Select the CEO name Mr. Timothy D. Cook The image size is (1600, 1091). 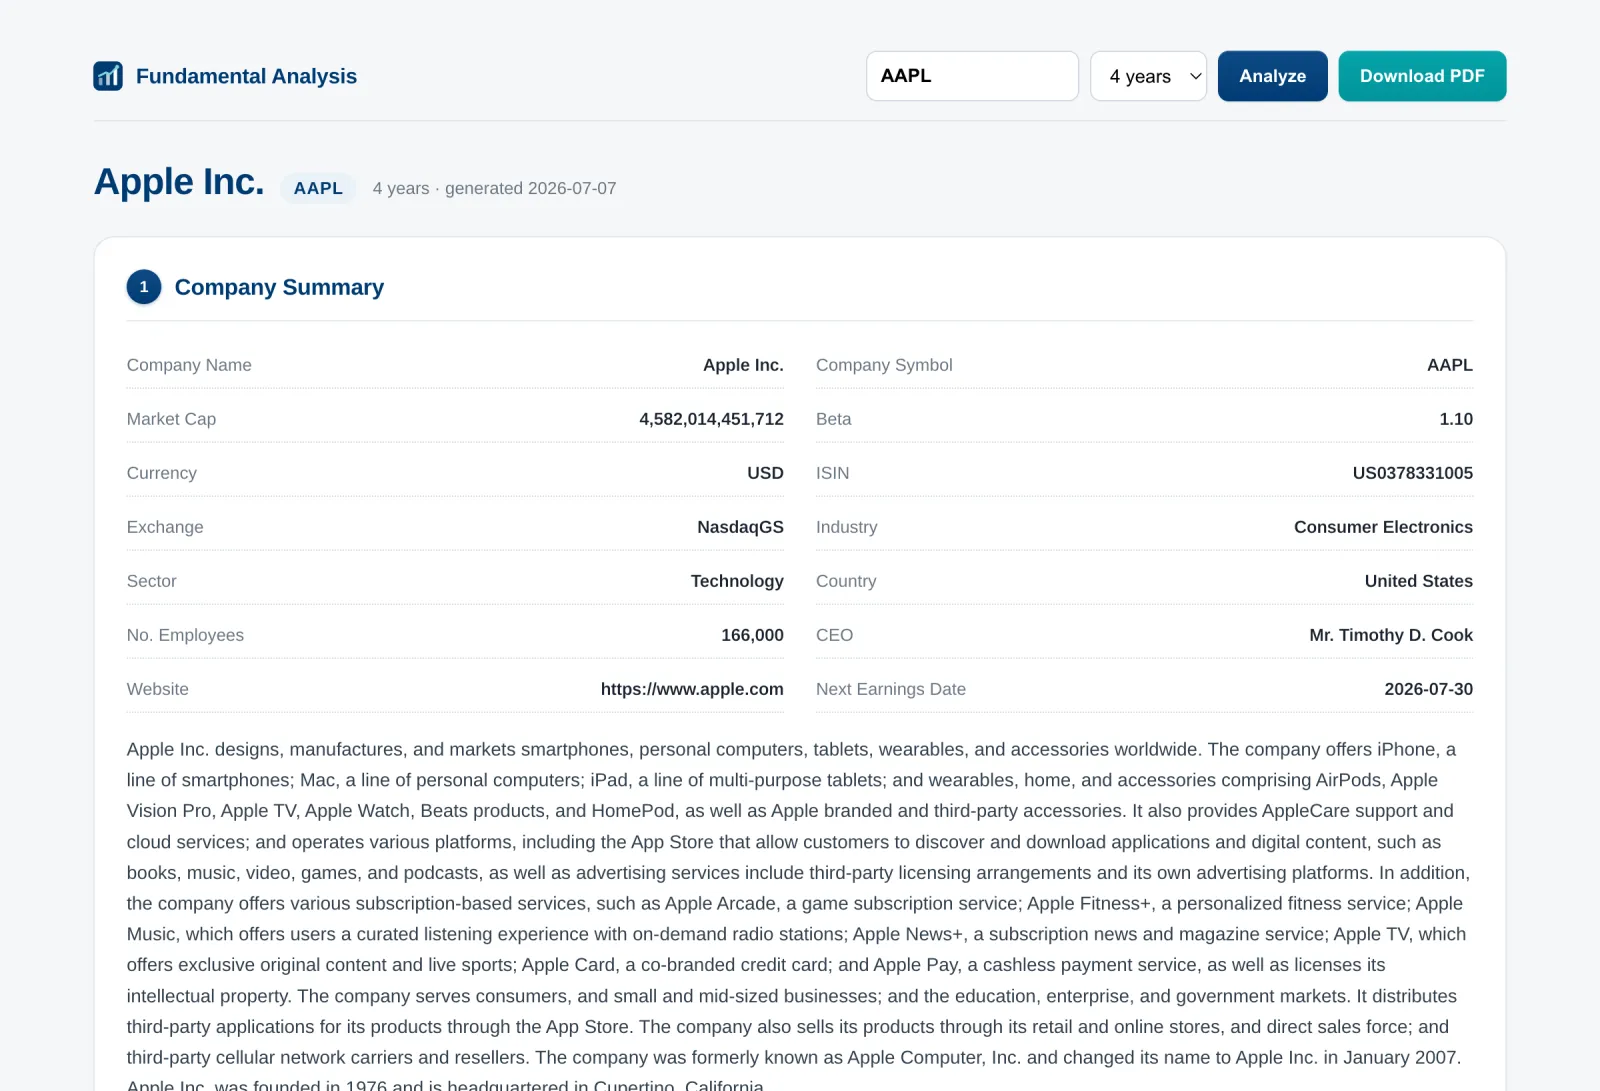click(1391, 635)
